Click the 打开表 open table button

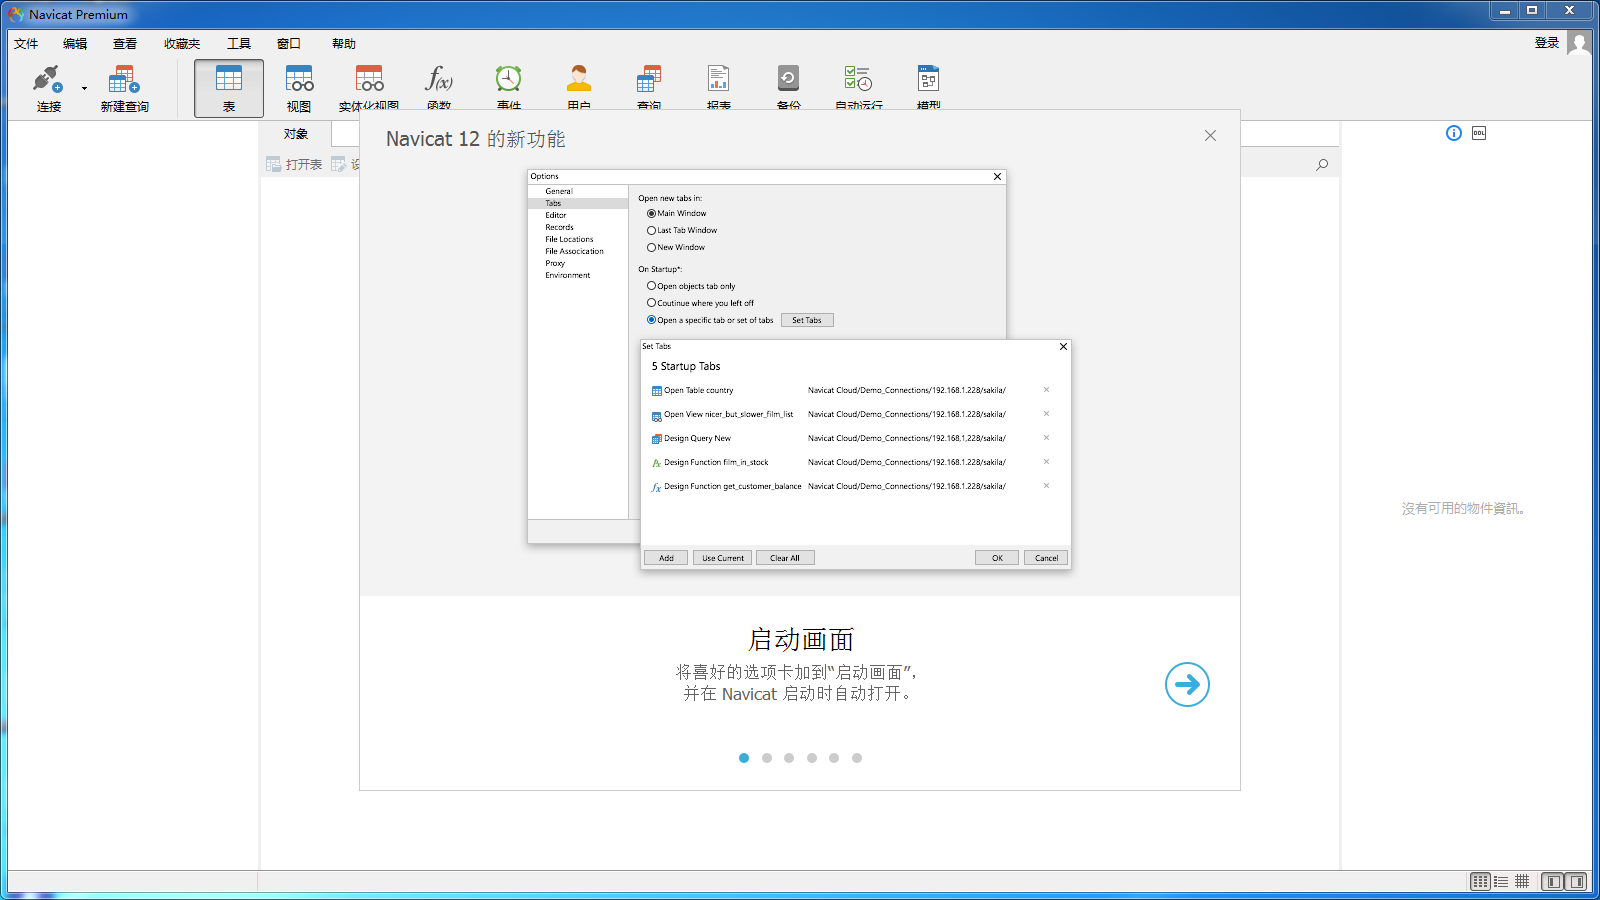click(294, 164)
